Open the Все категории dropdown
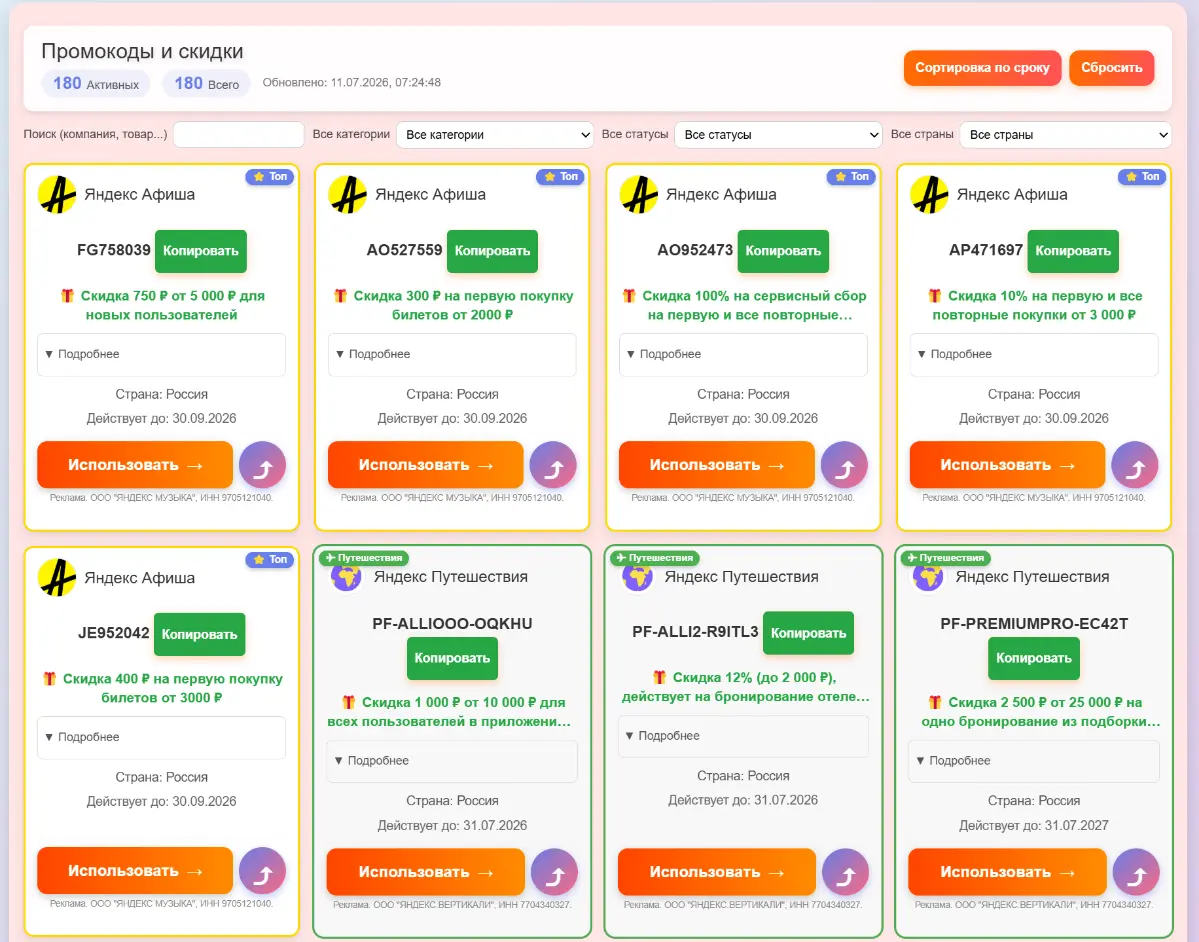 click(495, 135)
